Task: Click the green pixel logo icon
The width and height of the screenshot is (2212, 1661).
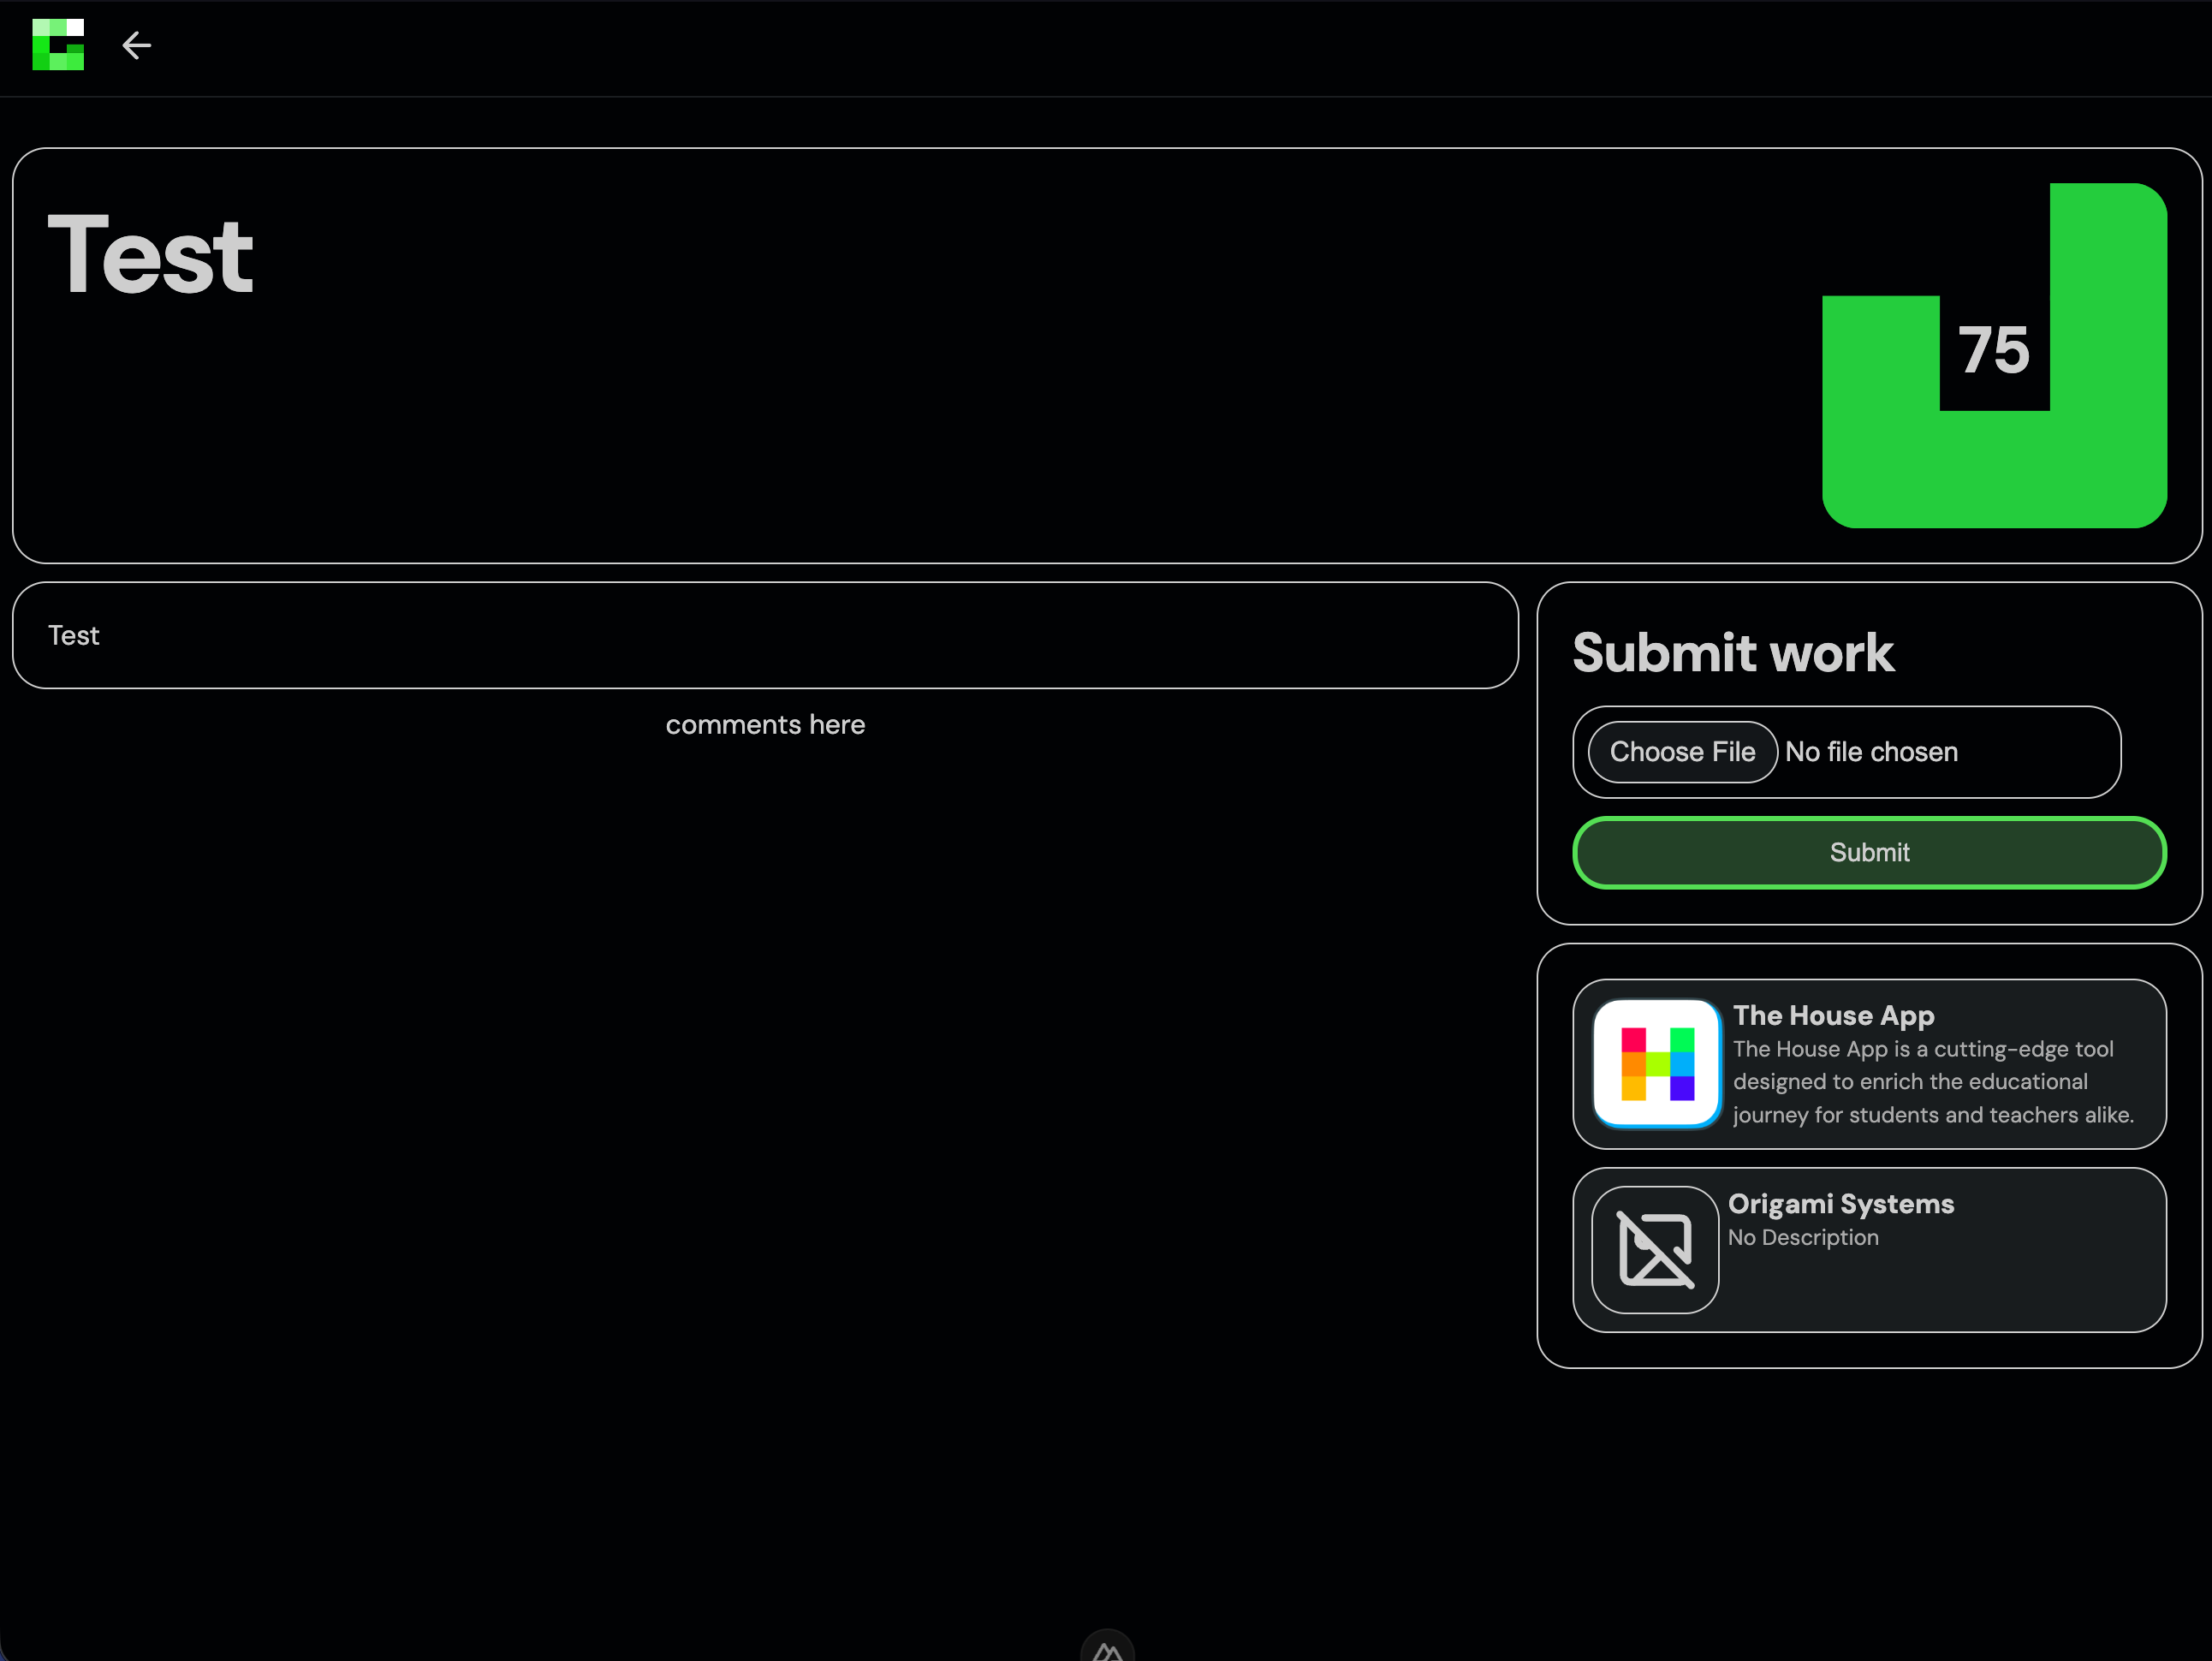Action: [x=58, y=45]
